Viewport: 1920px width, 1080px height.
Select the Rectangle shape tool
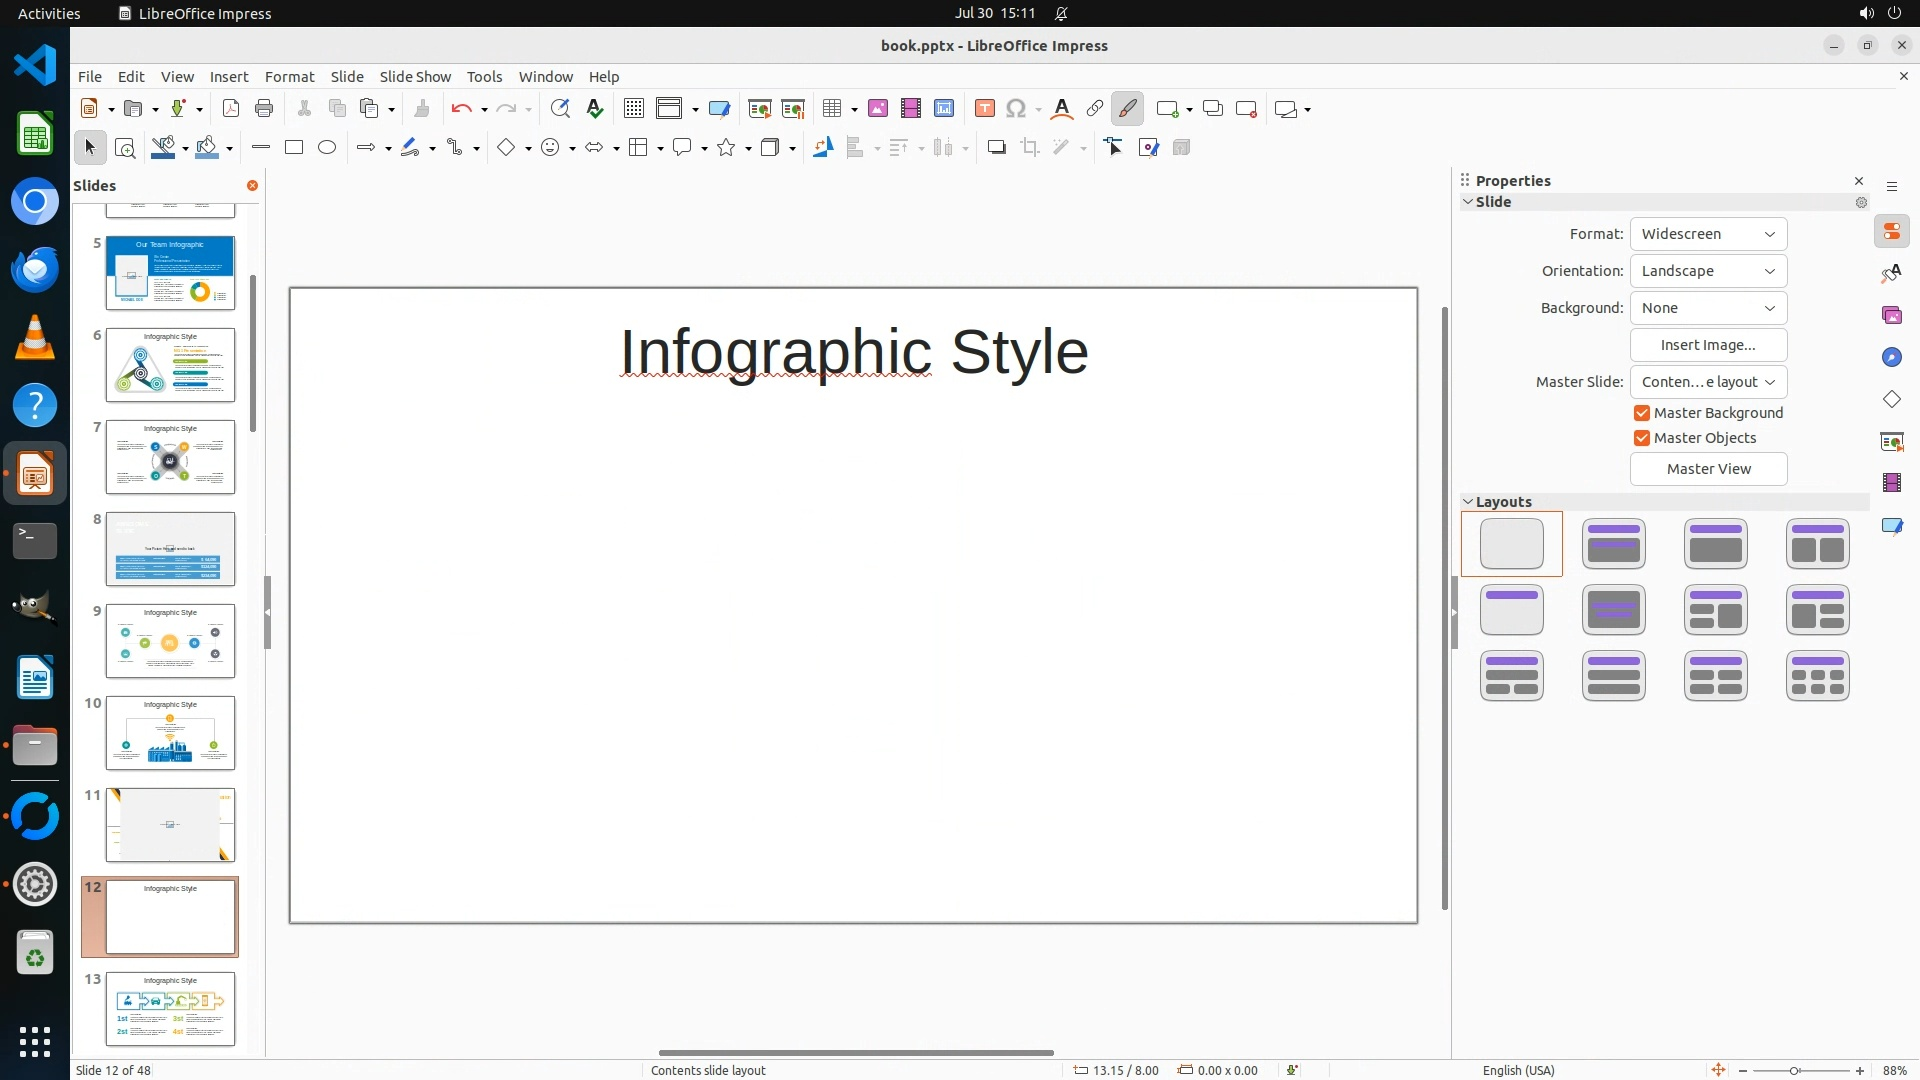294,148
